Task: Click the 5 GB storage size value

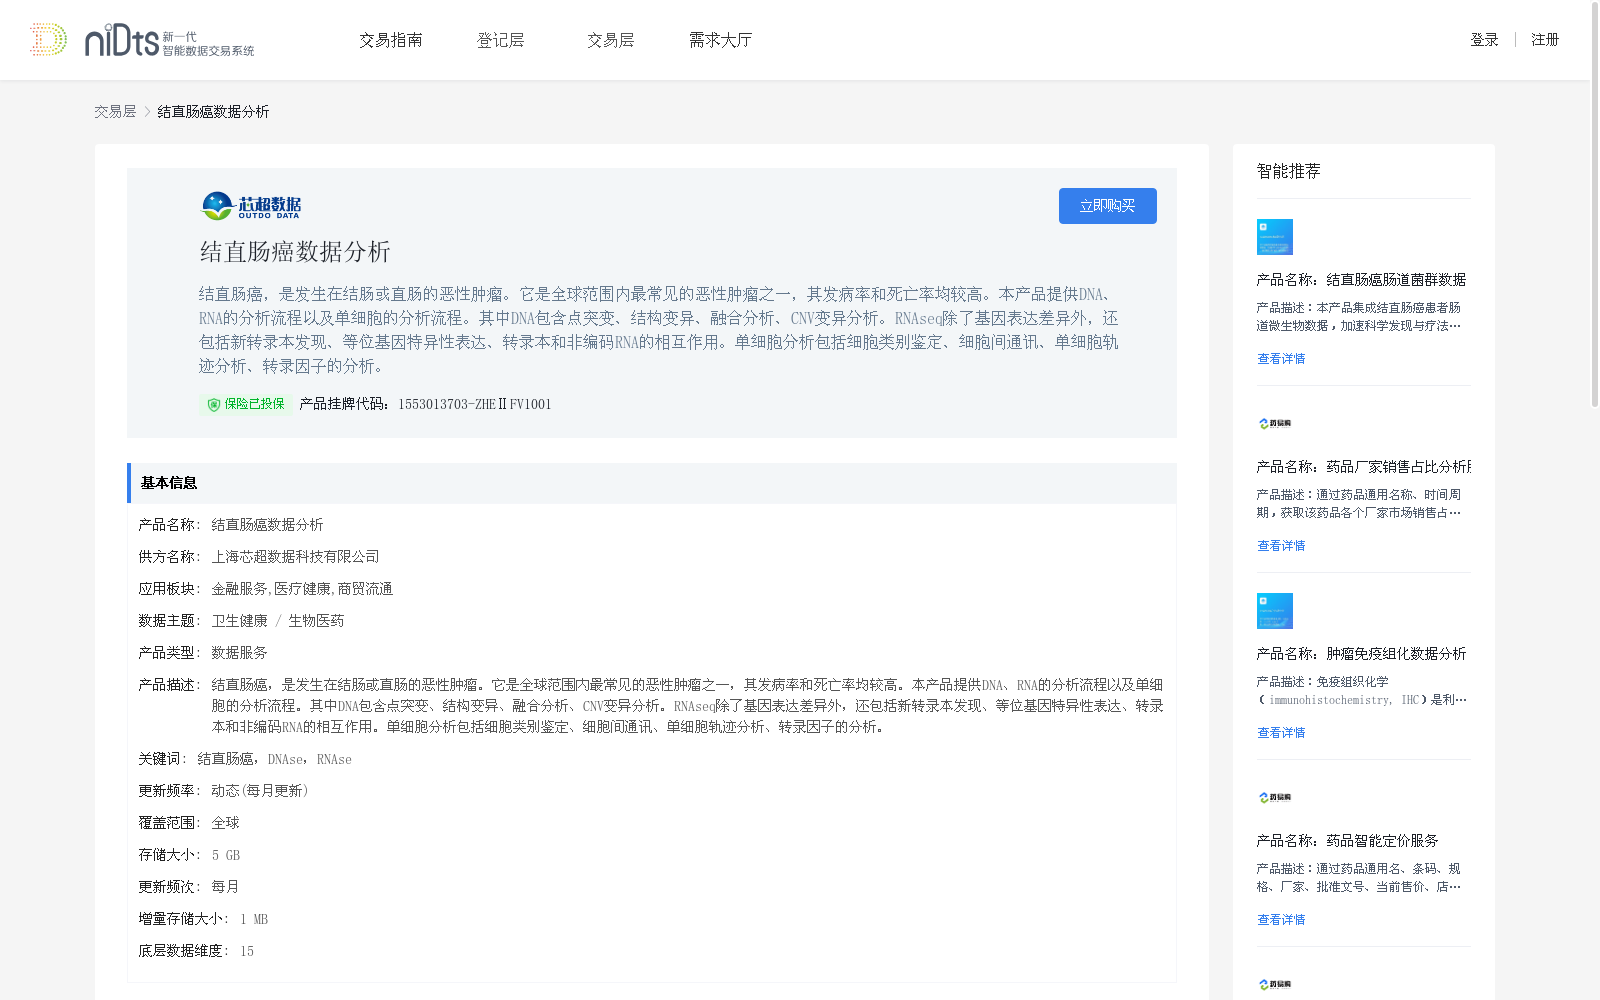Action: [226, 855]
